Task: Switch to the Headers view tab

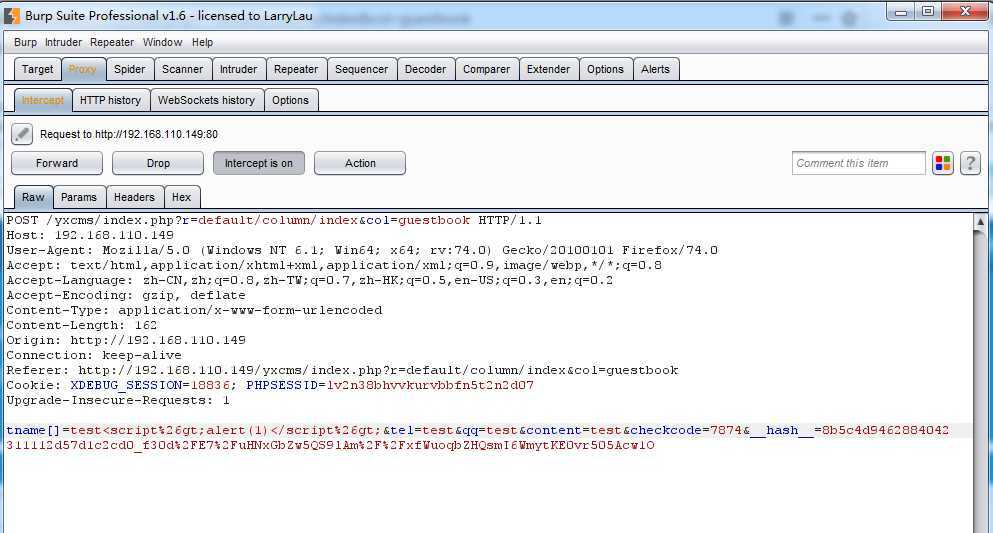Action: pos(134,197)
